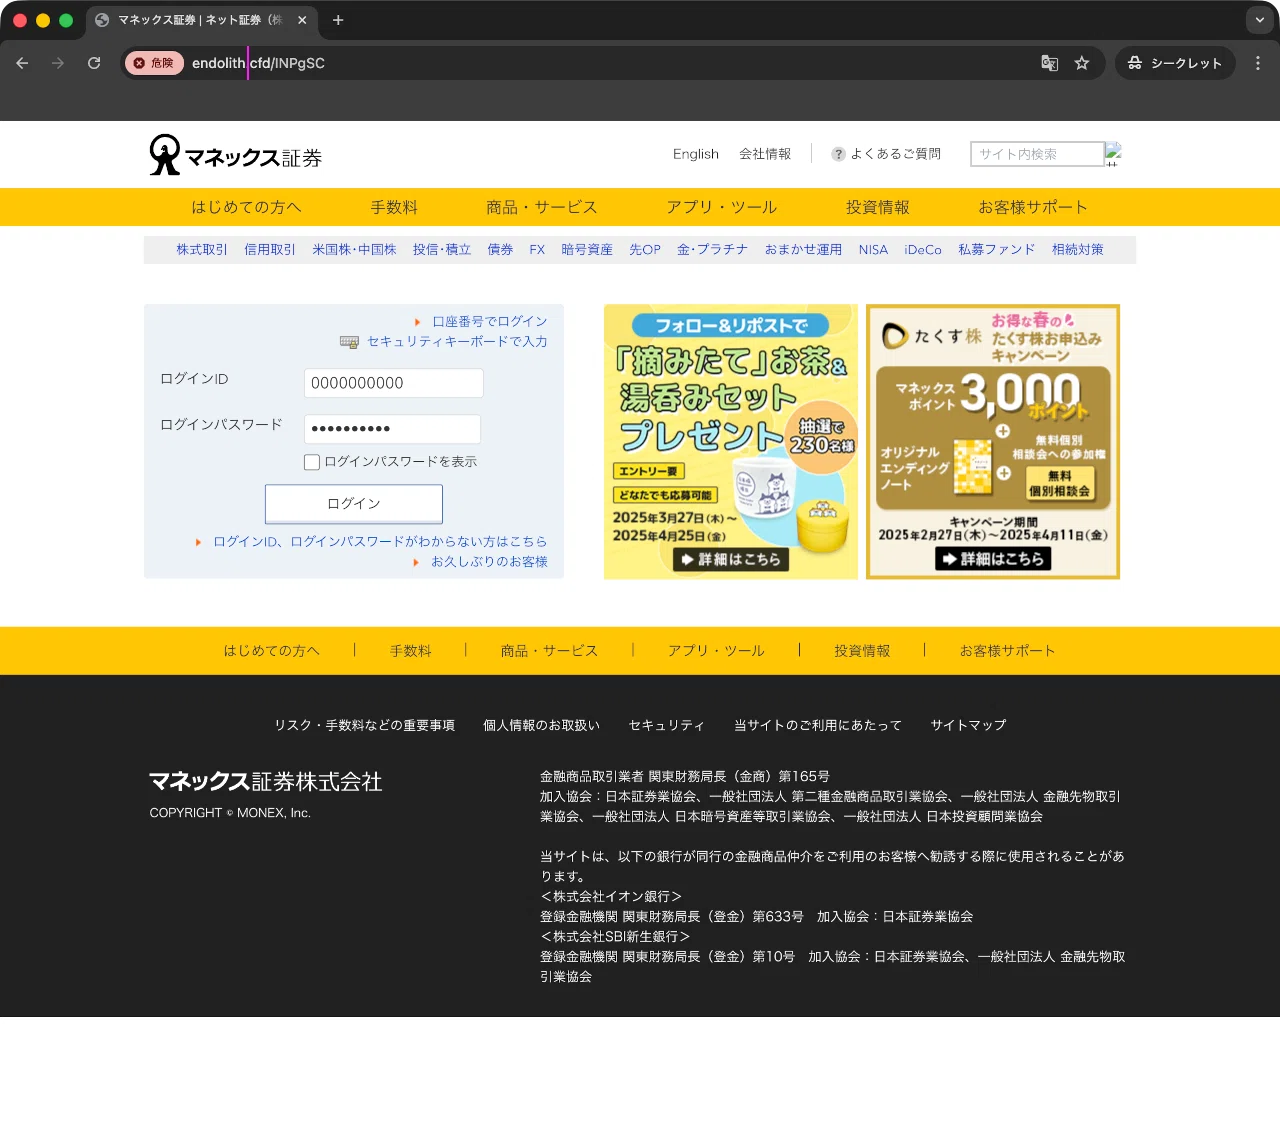Bookmark the page with the star icon
The height and width of the screenshot is (1131, 1280).
click(1082, 63)
